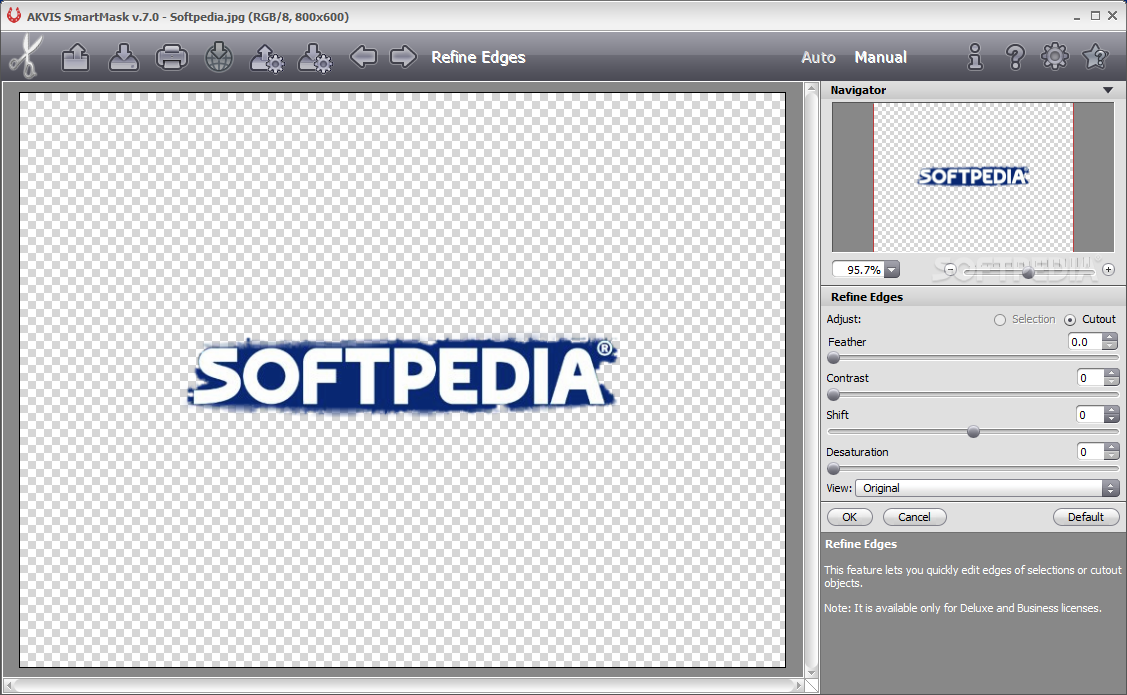Screen dimensions: 1127x695
Task: Open an image with the upload icon
Action: [75, 57]
